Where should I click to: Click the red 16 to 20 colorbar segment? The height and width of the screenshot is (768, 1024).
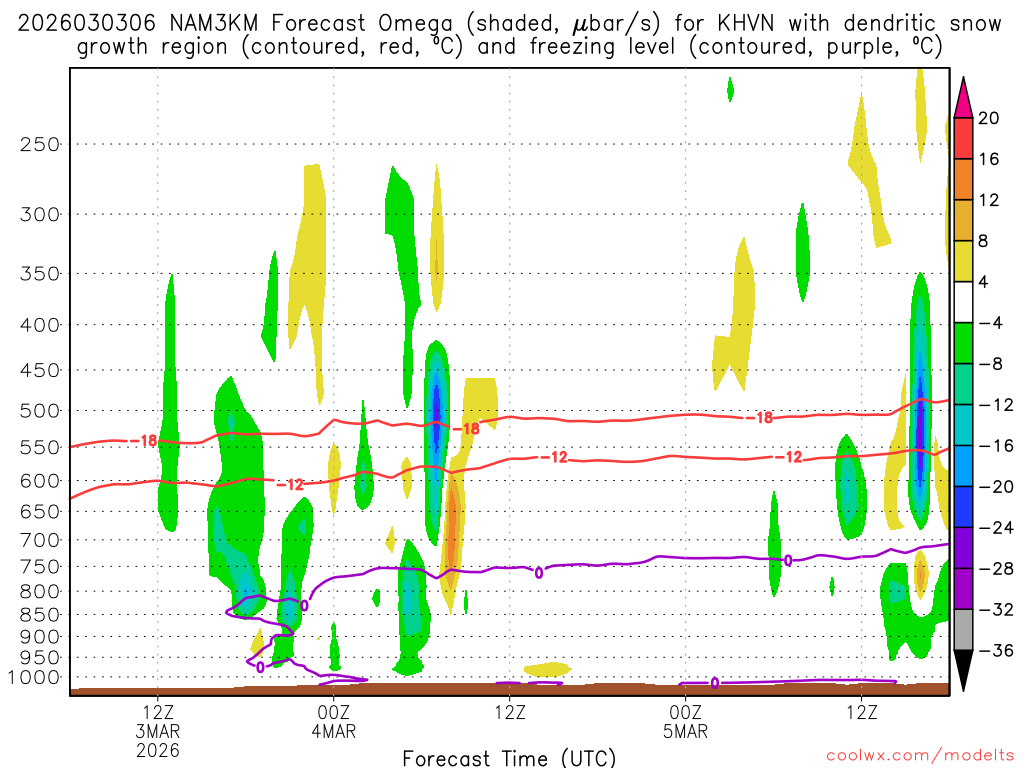pyautogui.click(x=963, y=138)
